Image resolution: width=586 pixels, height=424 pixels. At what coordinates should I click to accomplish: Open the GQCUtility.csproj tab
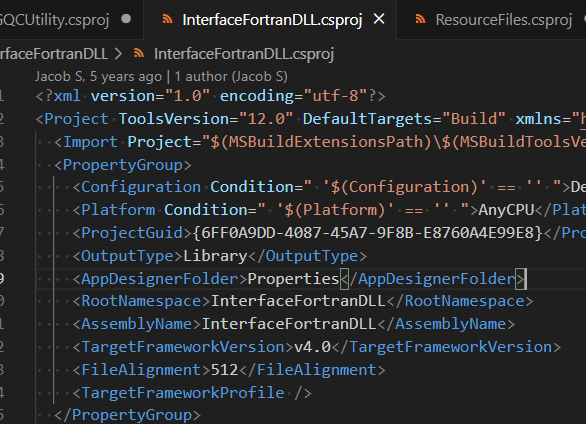coord(54,20)
